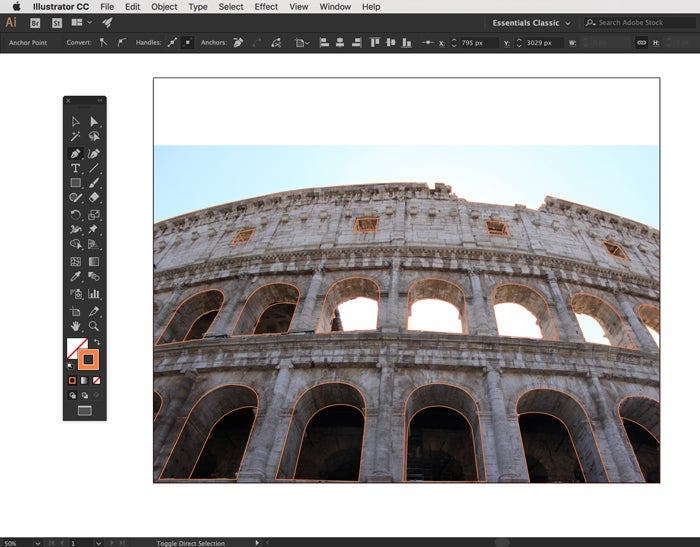Screen dimensions: 700x547
Task: Activate the Hand tool
Action: coord(75,326)
